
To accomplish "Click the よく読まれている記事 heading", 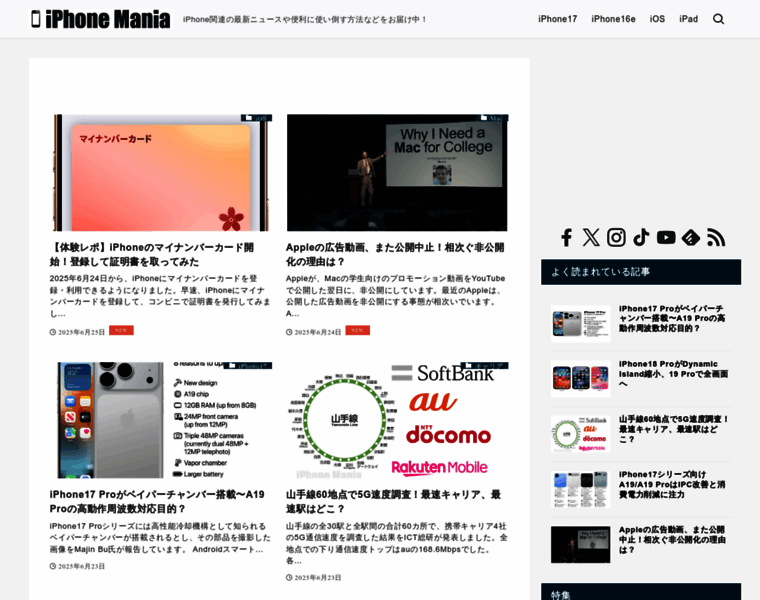I will point(641,272).
